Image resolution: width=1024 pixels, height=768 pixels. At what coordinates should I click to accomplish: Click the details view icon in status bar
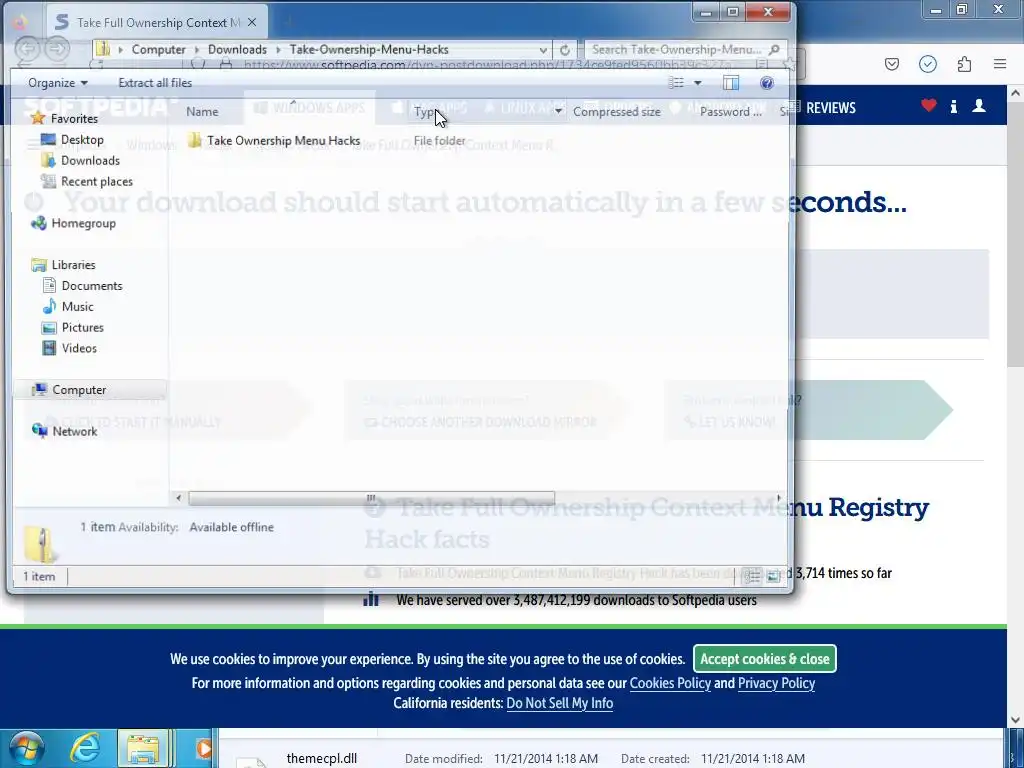pyautogui.click(x=752, y=576)
